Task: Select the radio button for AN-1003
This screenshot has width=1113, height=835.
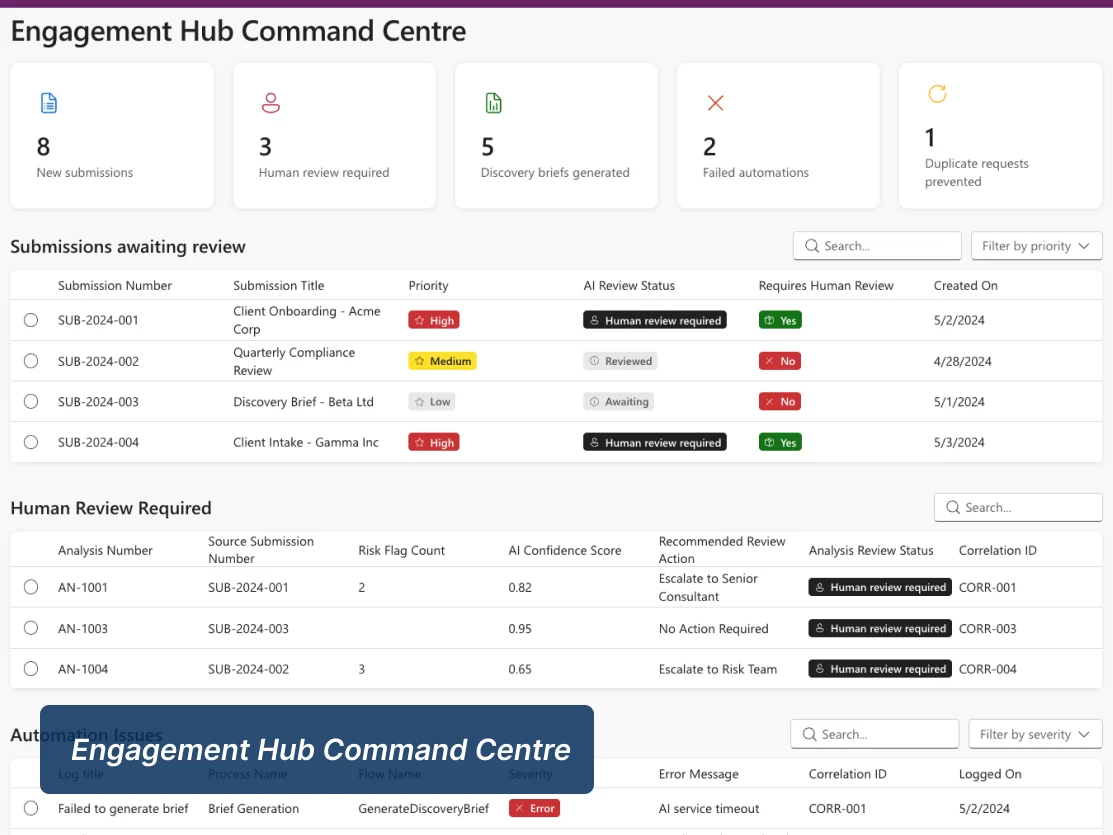Action: tap(31, 628)
